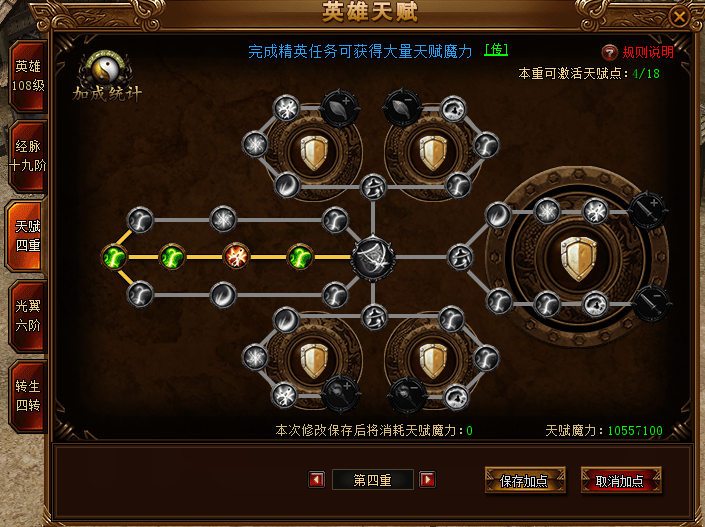
Task: Select the orange activated talent node
Action: coord(236,256)
